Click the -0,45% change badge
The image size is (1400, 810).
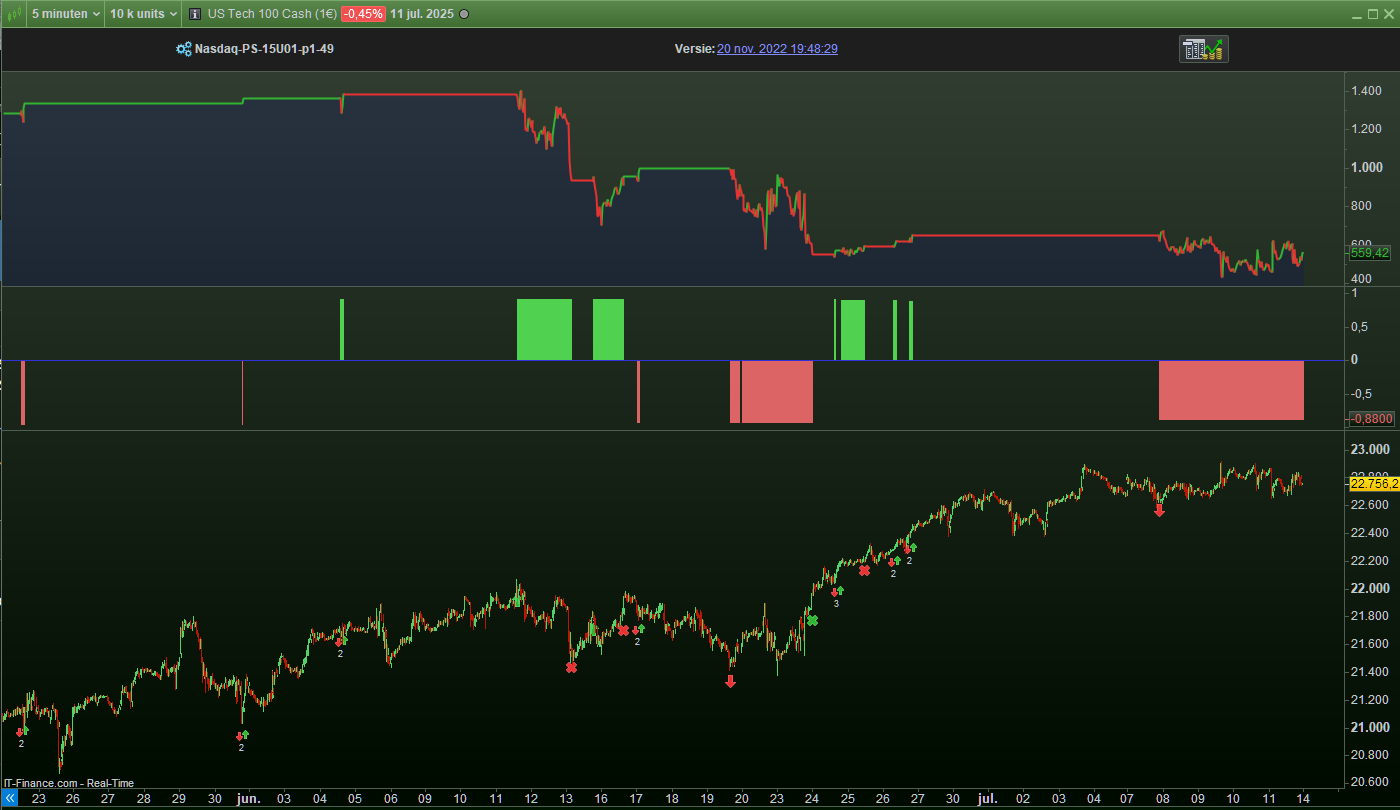click(x=361, y=14)
